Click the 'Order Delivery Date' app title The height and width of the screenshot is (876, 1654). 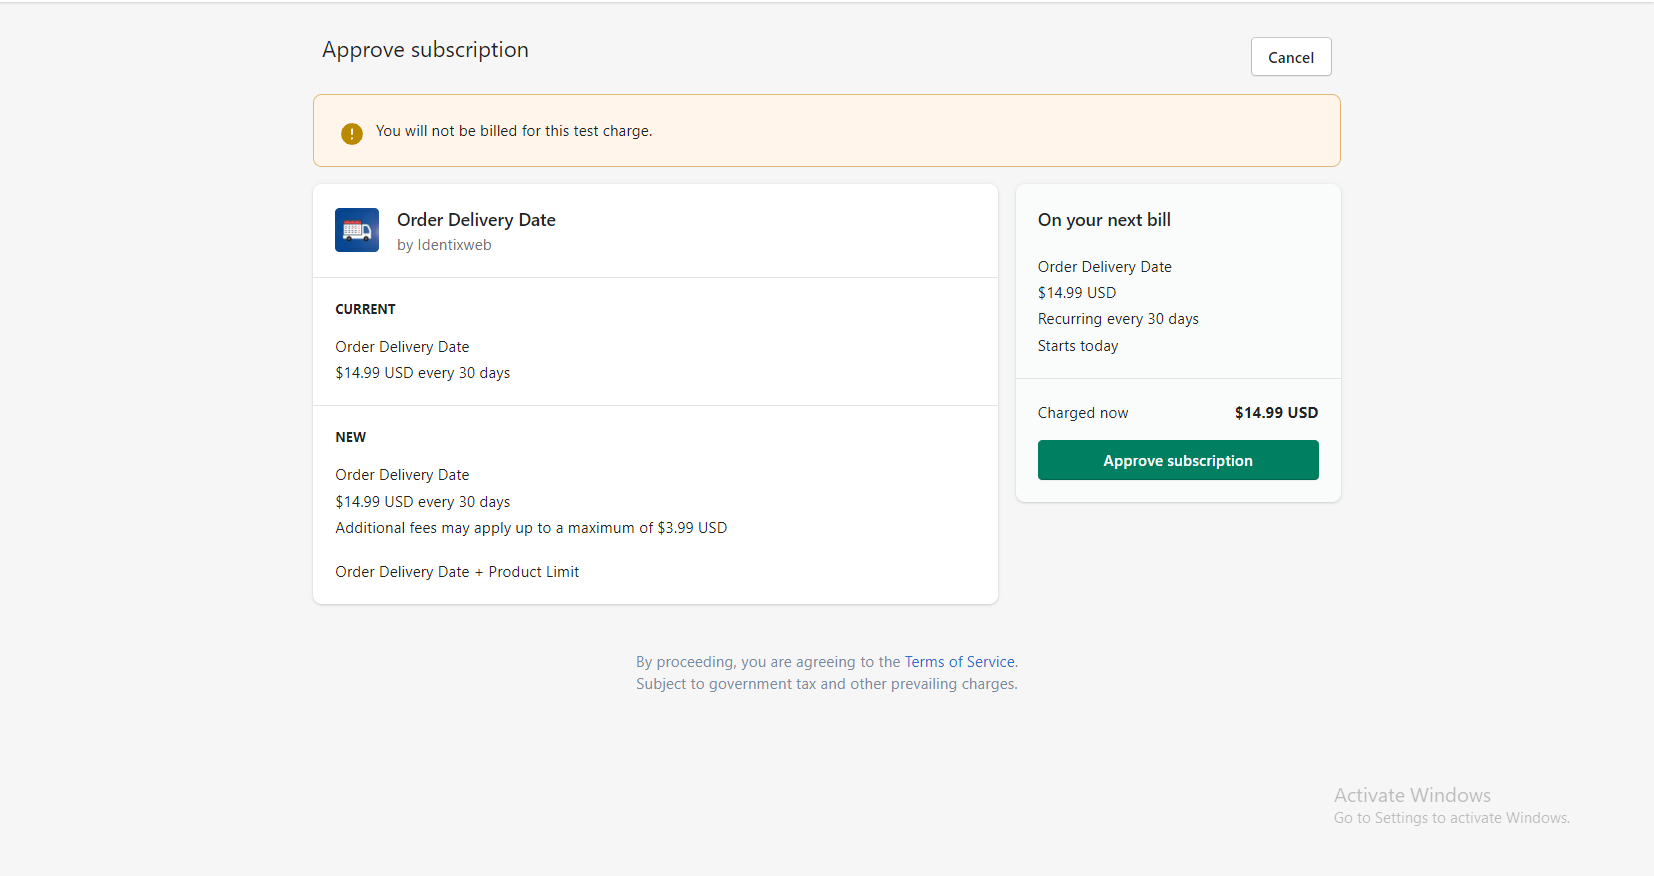pos(476,220)
